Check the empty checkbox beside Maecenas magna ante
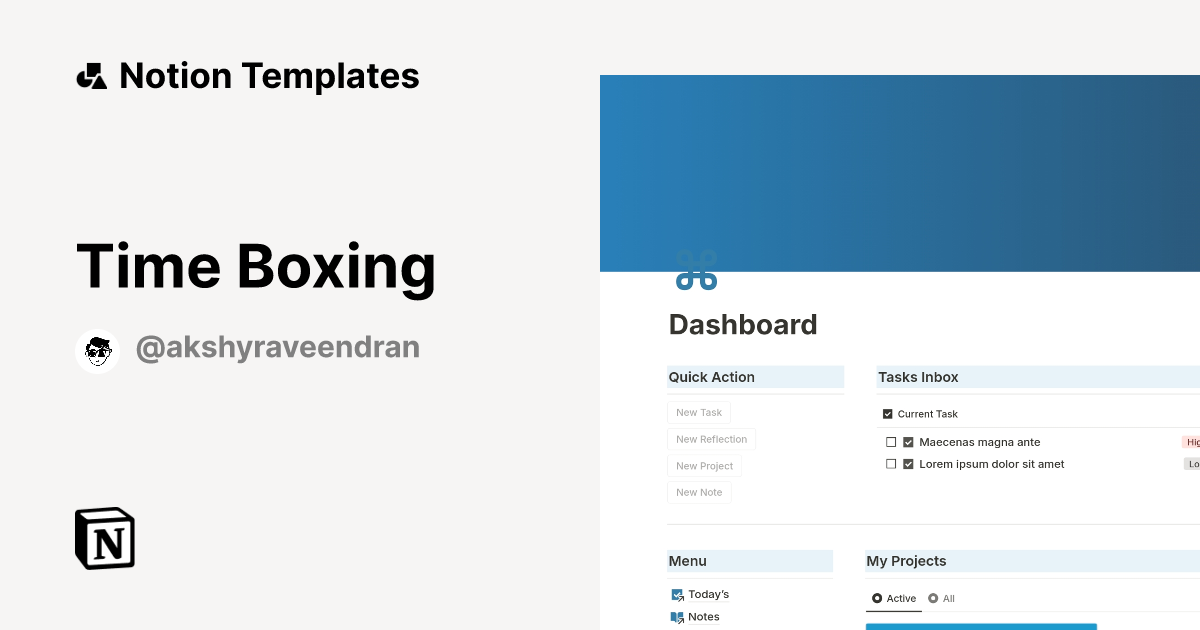1200x630 pixels. click(x=891, y=441)
